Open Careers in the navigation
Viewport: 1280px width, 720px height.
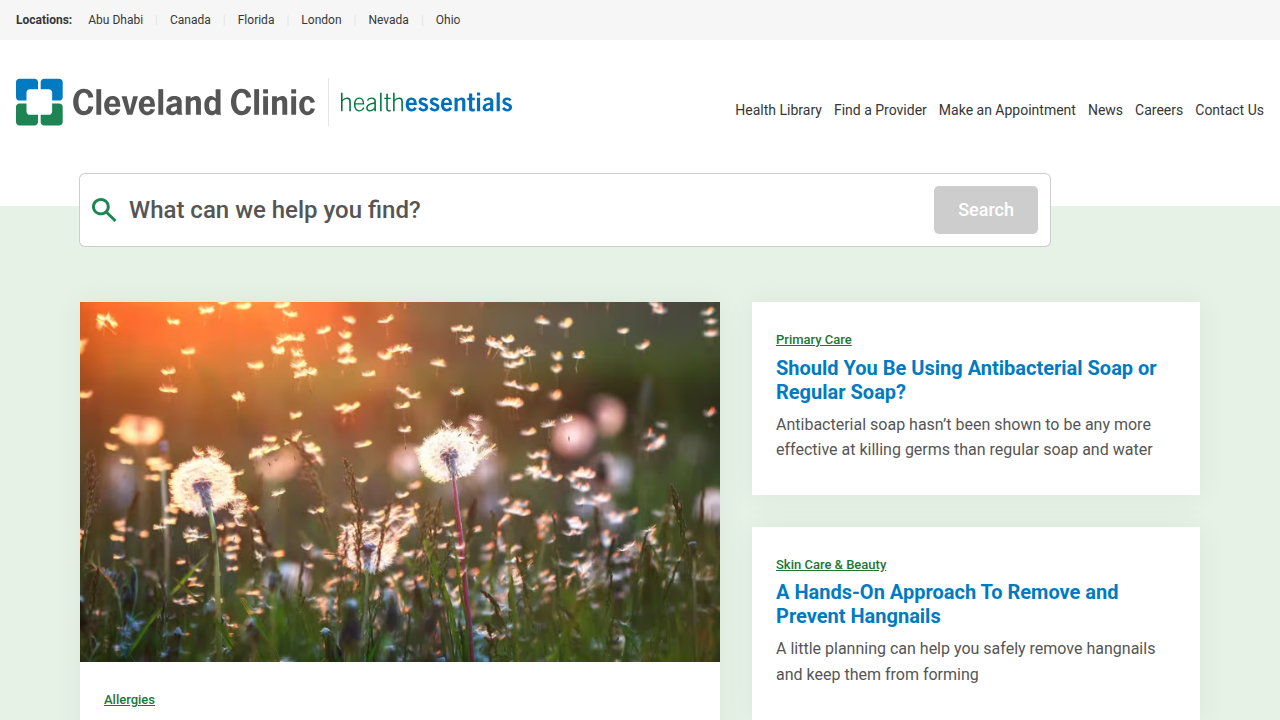click(1159, 110)
